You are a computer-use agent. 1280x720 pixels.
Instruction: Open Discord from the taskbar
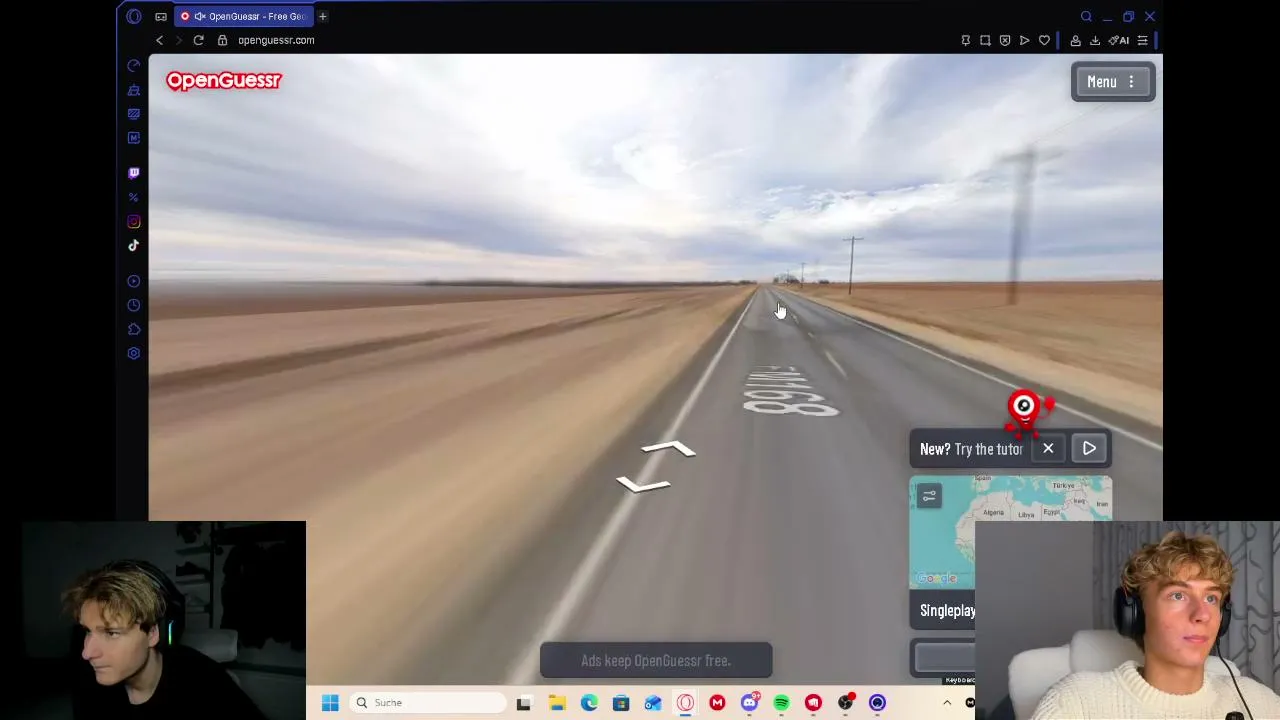[x=749, y=703]
